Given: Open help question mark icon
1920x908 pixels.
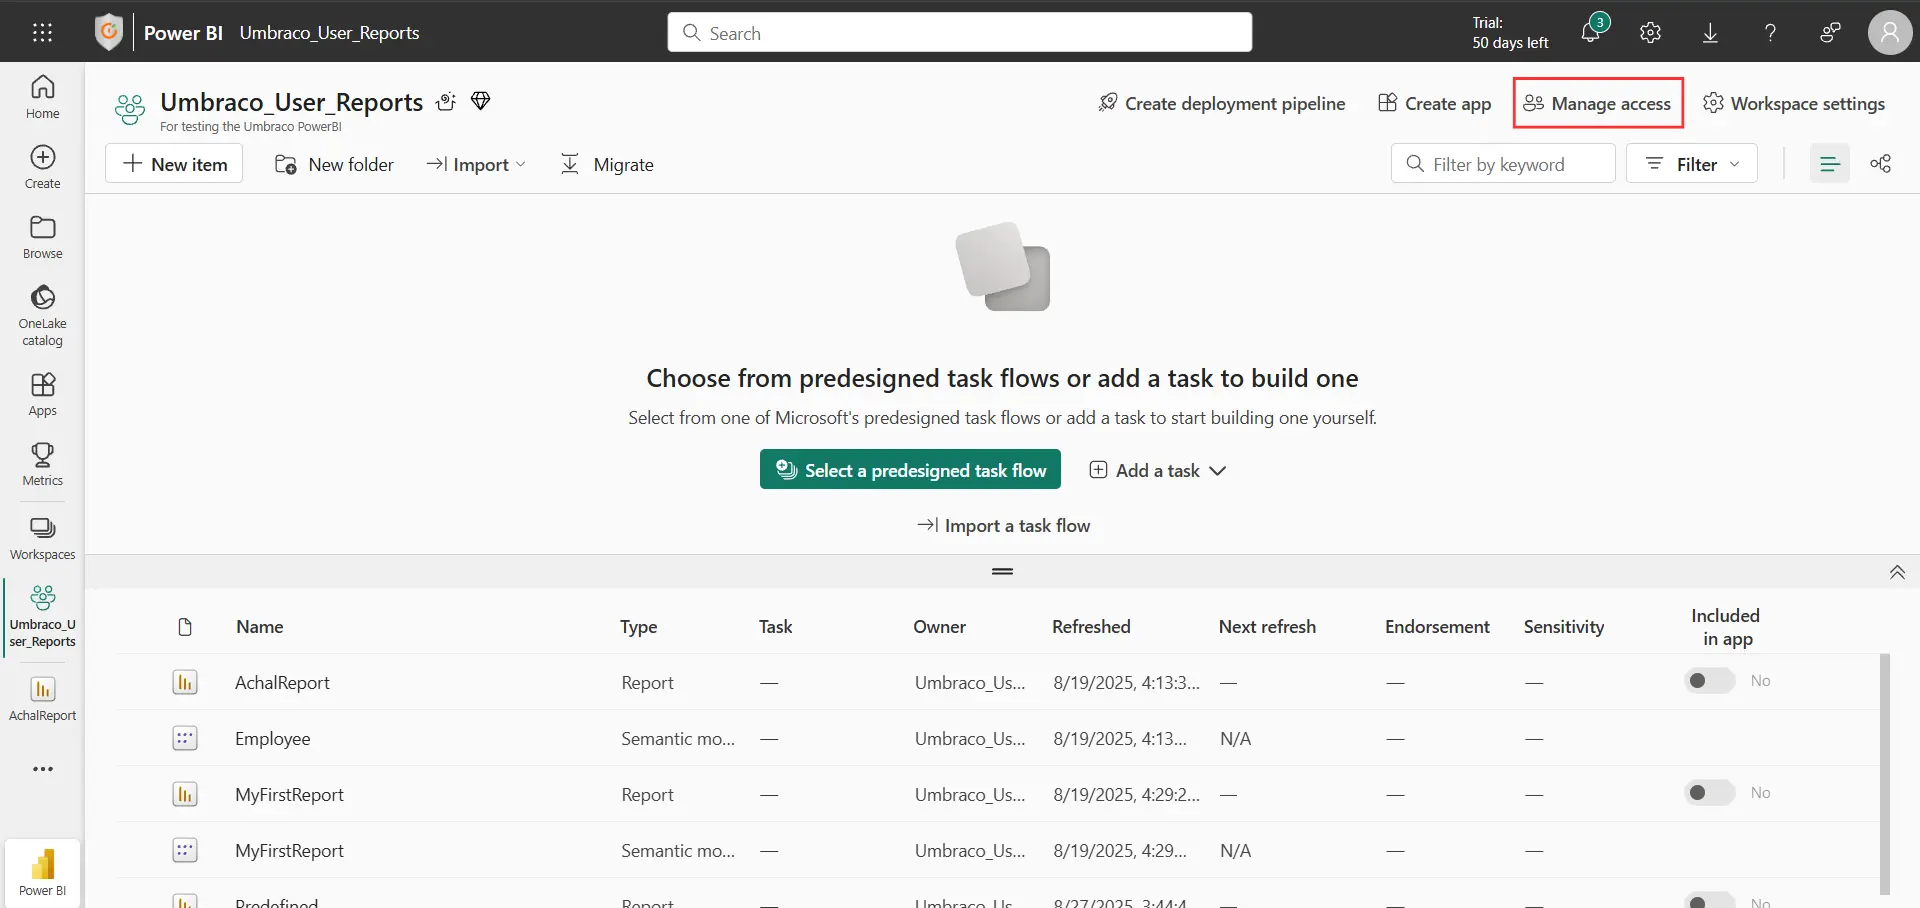Looking at the screenshot, I should [1770, 32].
